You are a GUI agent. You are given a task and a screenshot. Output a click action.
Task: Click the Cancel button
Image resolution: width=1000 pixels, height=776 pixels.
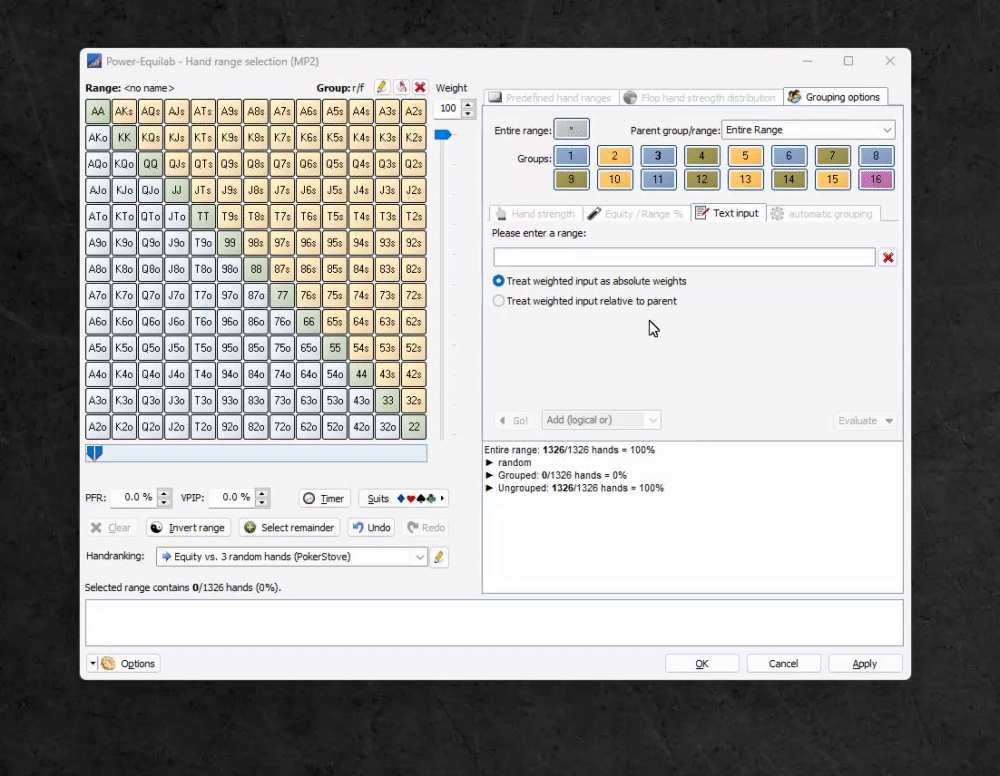(783, 664)
